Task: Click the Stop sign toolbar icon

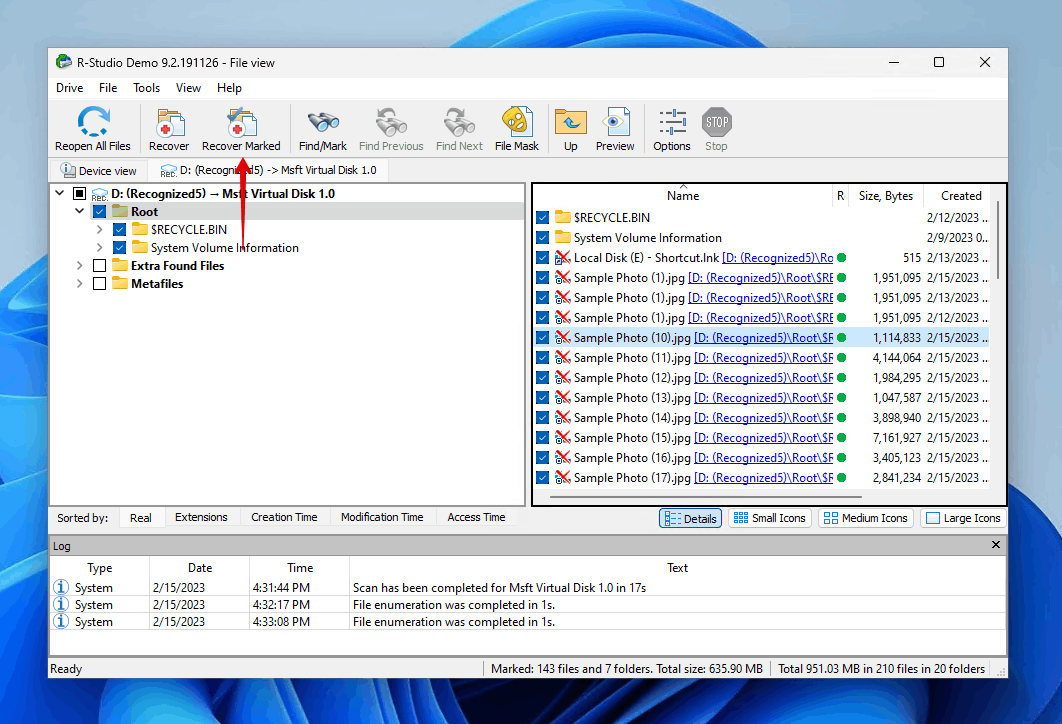Action: click(x=717, y=123)
